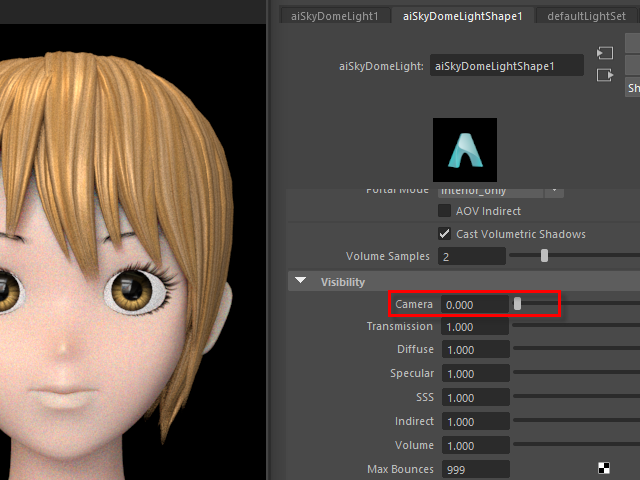Enable the AOV Indirect checkbox
This screenshot has width=640, height=480.
[x=445, y=211]
